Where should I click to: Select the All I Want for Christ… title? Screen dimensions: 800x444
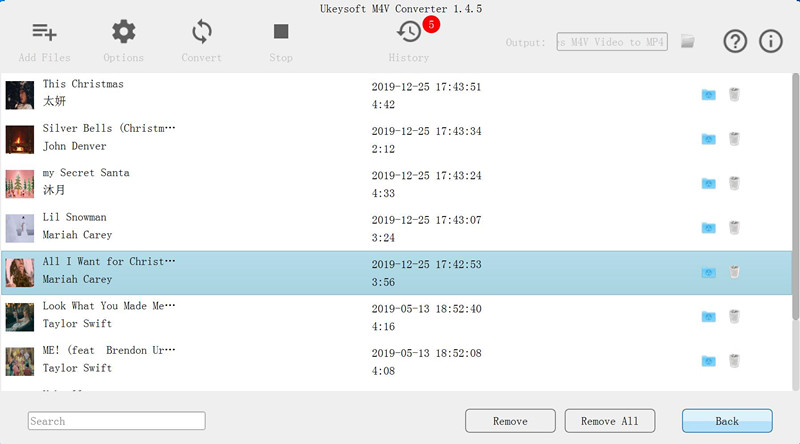tap(109, 261)
